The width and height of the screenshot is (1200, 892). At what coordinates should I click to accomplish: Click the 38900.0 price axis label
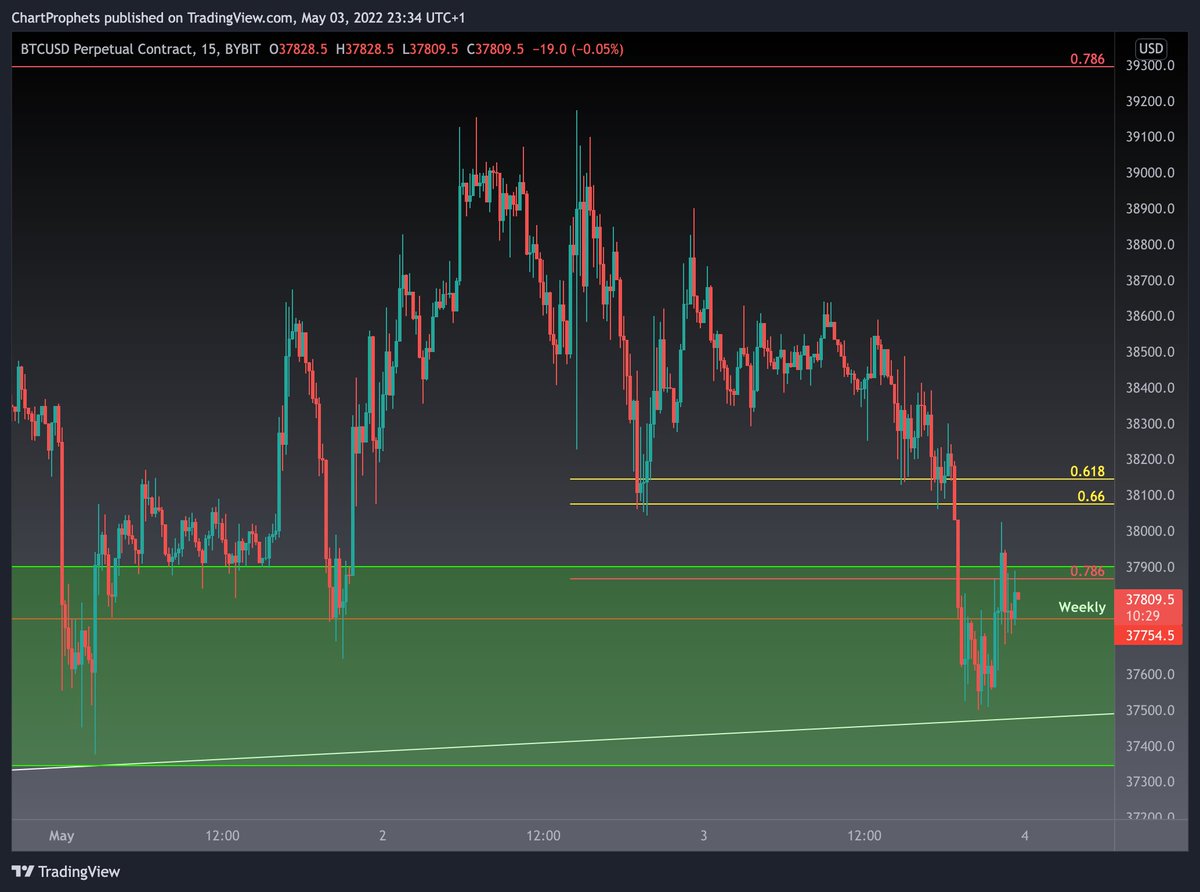[1149, 209]
